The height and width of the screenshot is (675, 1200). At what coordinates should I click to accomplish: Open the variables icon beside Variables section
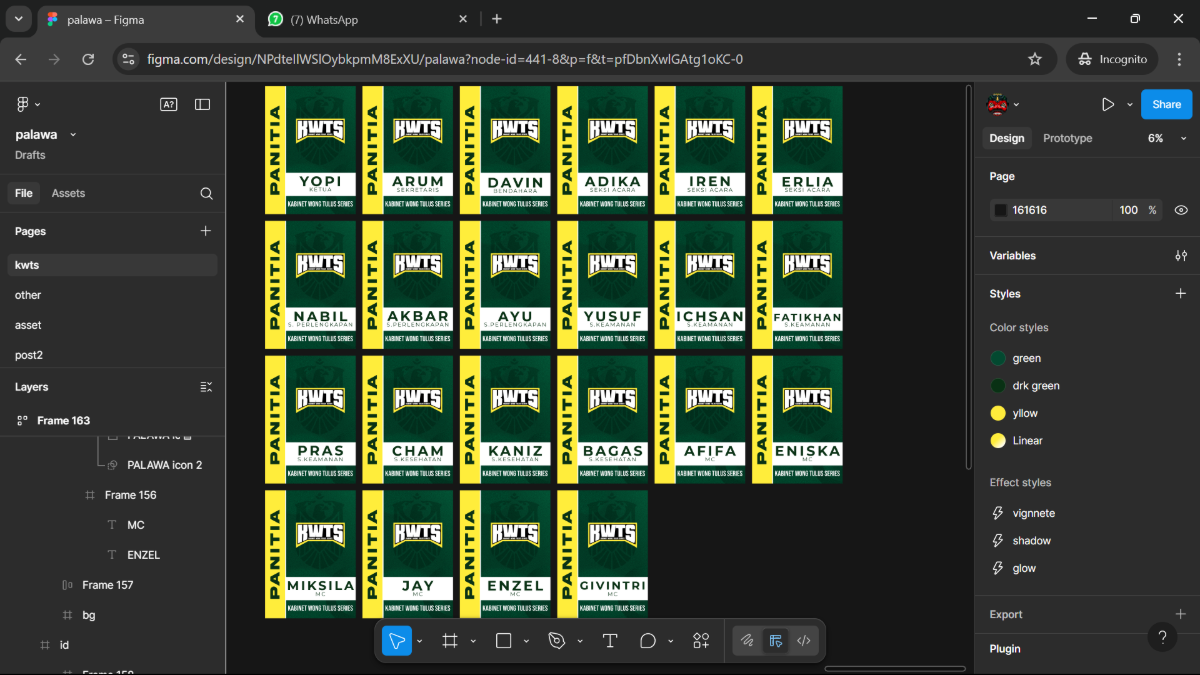1181,255
